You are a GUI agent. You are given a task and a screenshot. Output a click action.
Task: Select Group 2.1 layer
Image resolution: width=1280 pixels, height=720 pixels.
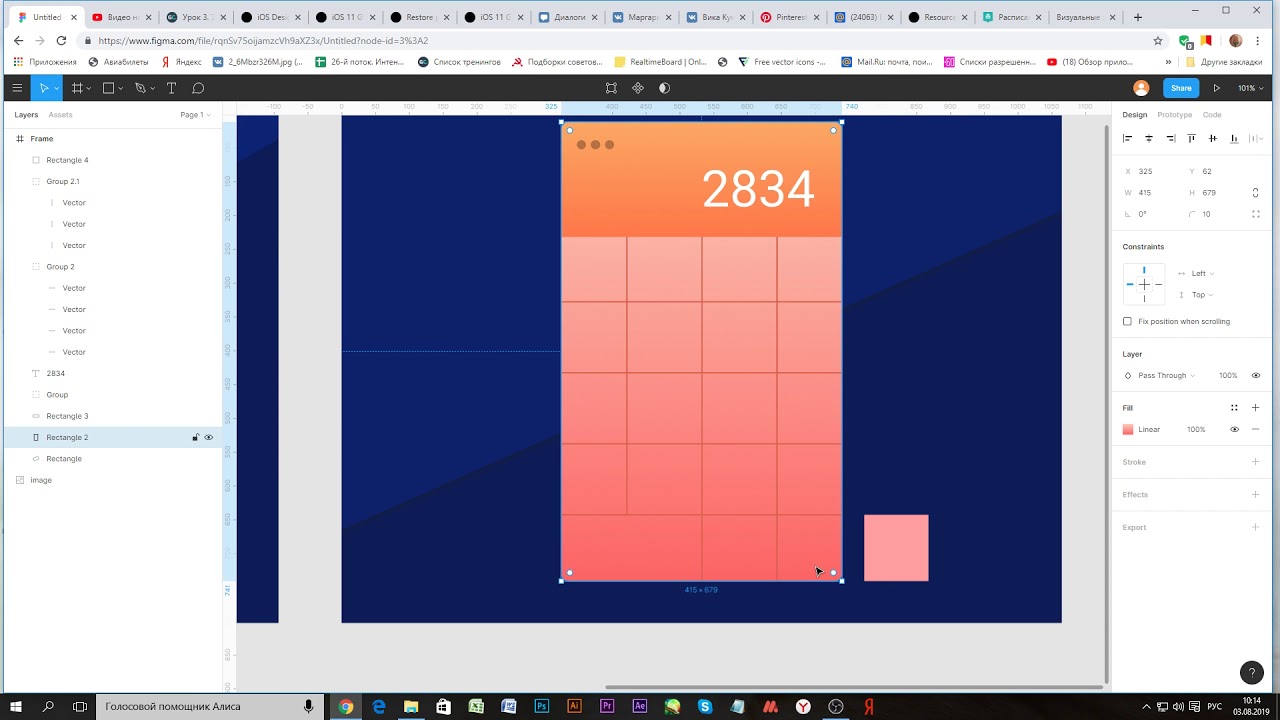tap(63, 181)
